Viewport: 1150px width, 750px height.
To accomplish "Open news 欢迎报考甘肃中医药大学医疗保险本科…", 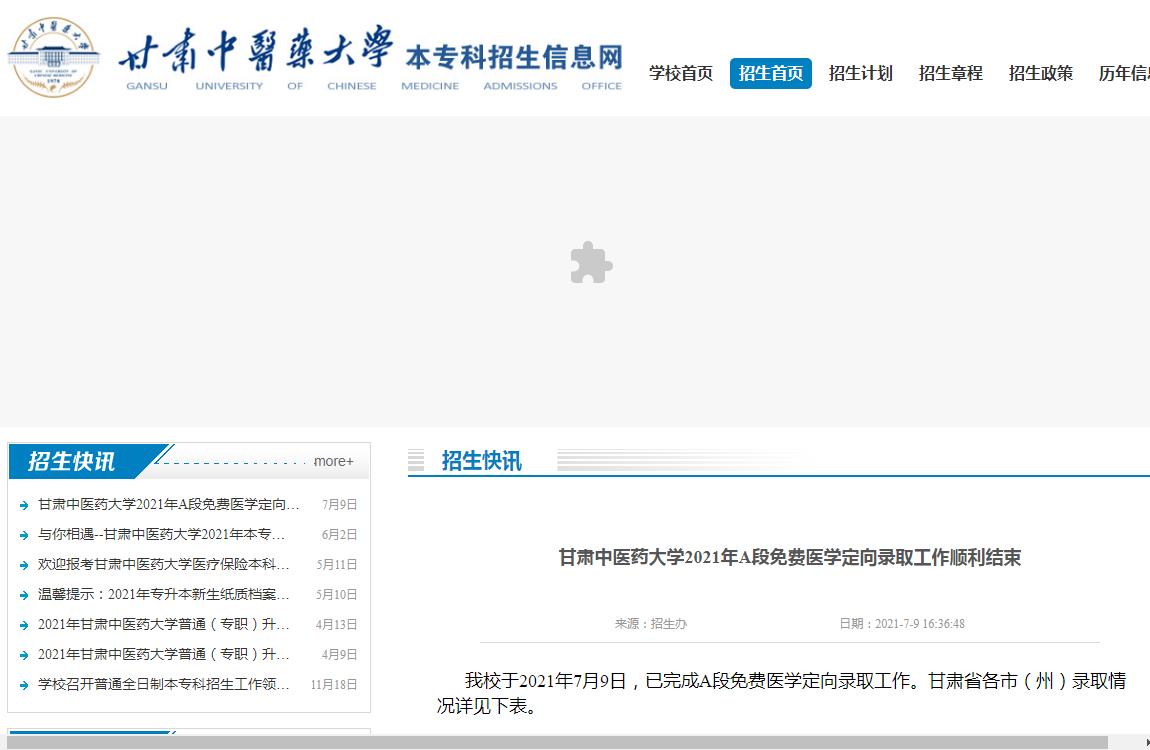I will pos(164,565).
